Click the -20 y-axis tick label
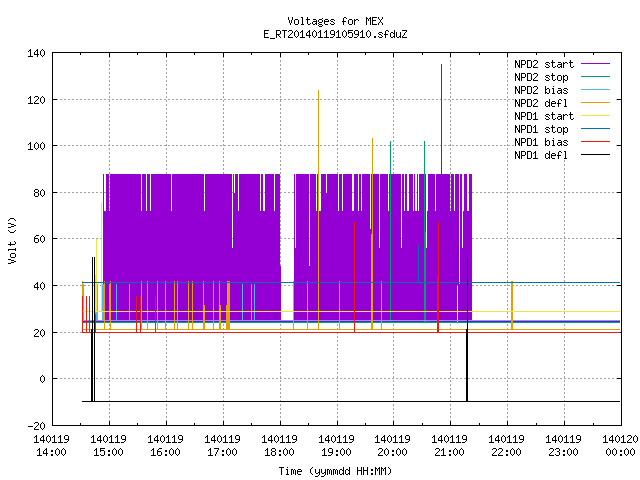 pos(36,426)
